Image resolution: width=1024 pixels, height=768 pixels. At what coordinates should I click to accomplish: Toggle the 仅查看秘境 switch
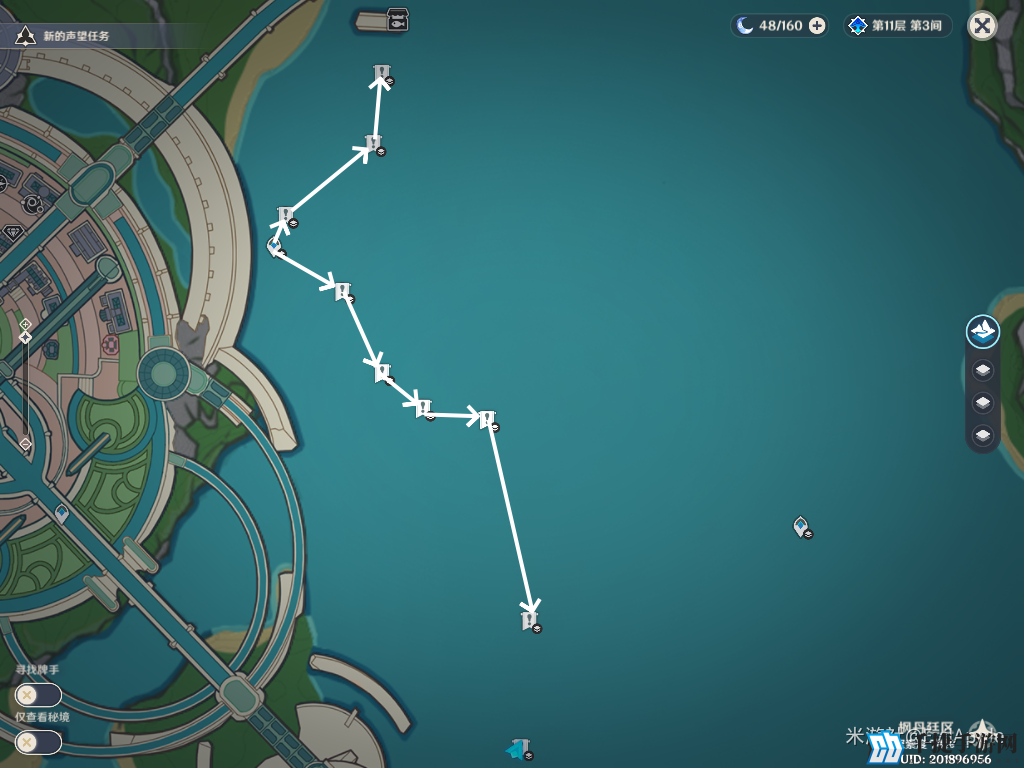[x=39, y=743]
